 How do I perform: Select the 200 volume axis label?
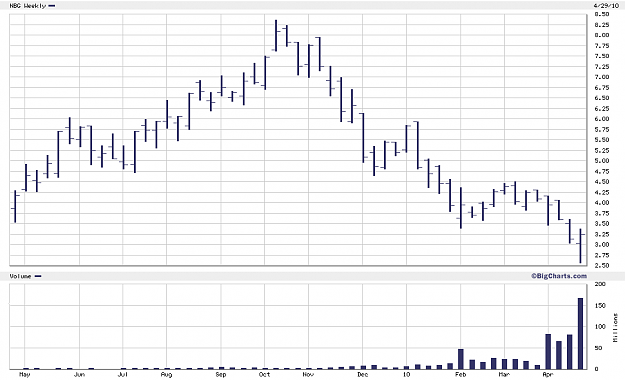(x=600, y=284)
